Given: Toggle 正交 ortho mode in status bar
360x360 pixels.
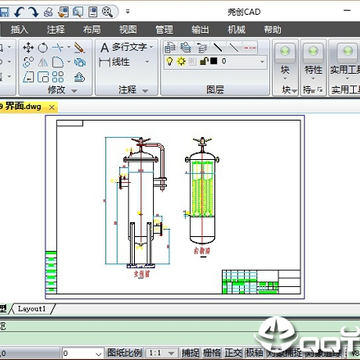Looking at the screenshot, I should (x=233, y=353).
